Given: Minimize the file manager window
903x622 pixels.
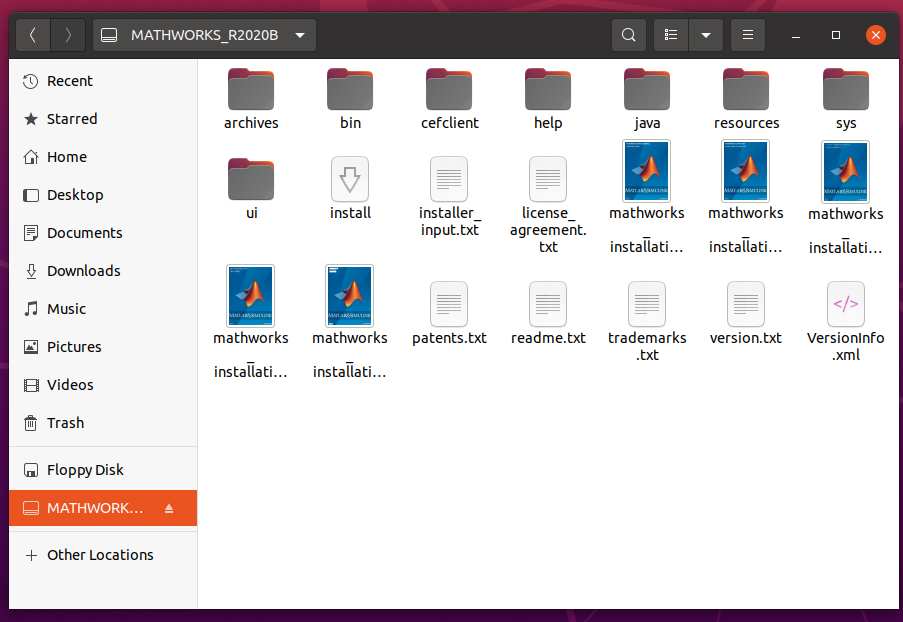Looking at the screenshot, I should tap(796, 35).
